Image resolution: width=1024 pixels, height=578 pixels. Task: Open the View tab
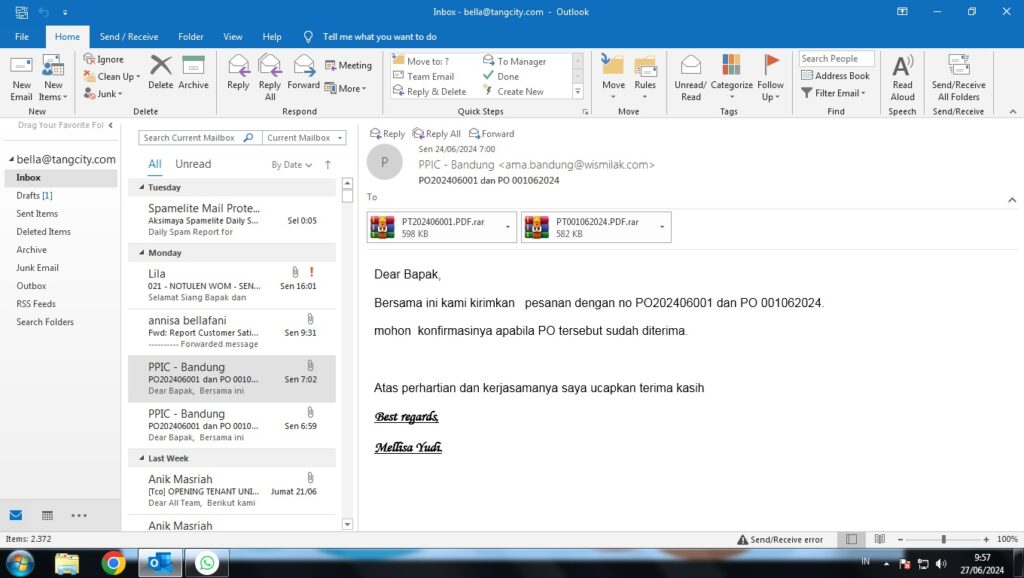click(232, 37)
